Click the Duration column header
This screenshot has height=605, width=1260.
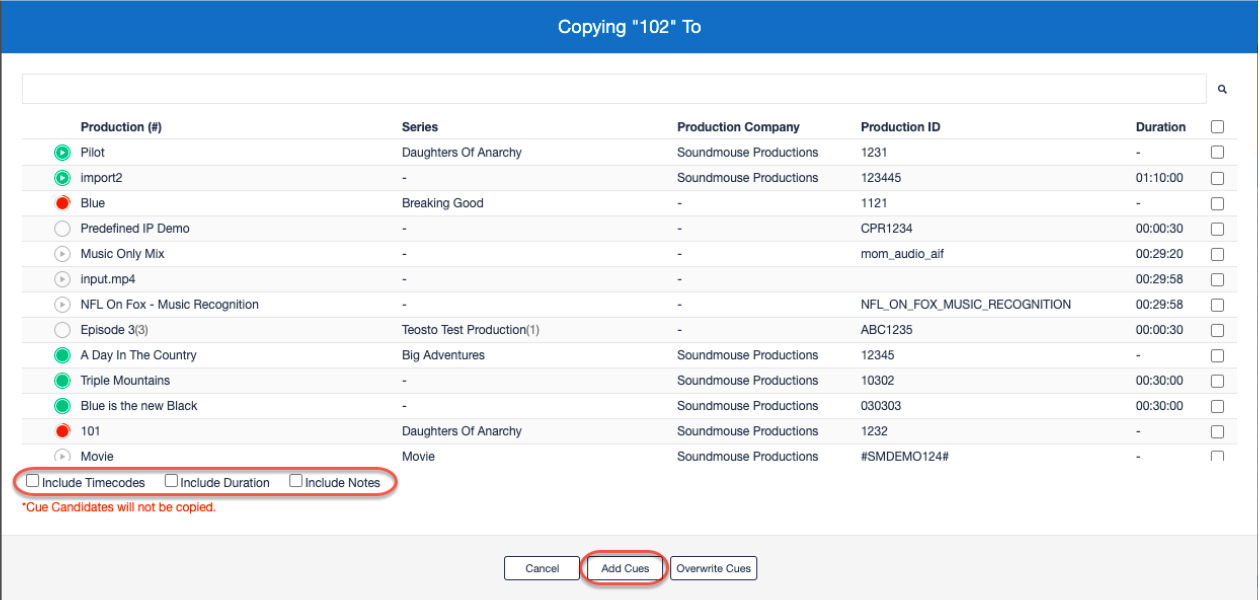click(1161, 127)
